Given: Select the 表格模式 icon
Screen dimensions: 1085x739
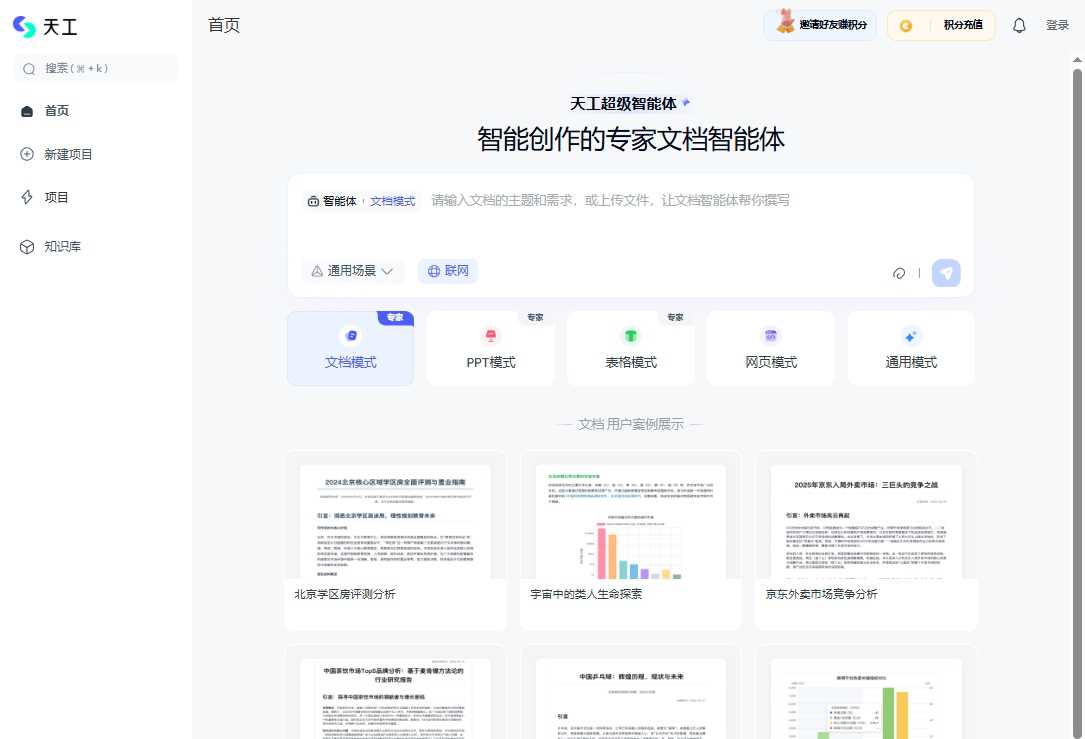Looking at the screenshot, I should pos(631,337).
